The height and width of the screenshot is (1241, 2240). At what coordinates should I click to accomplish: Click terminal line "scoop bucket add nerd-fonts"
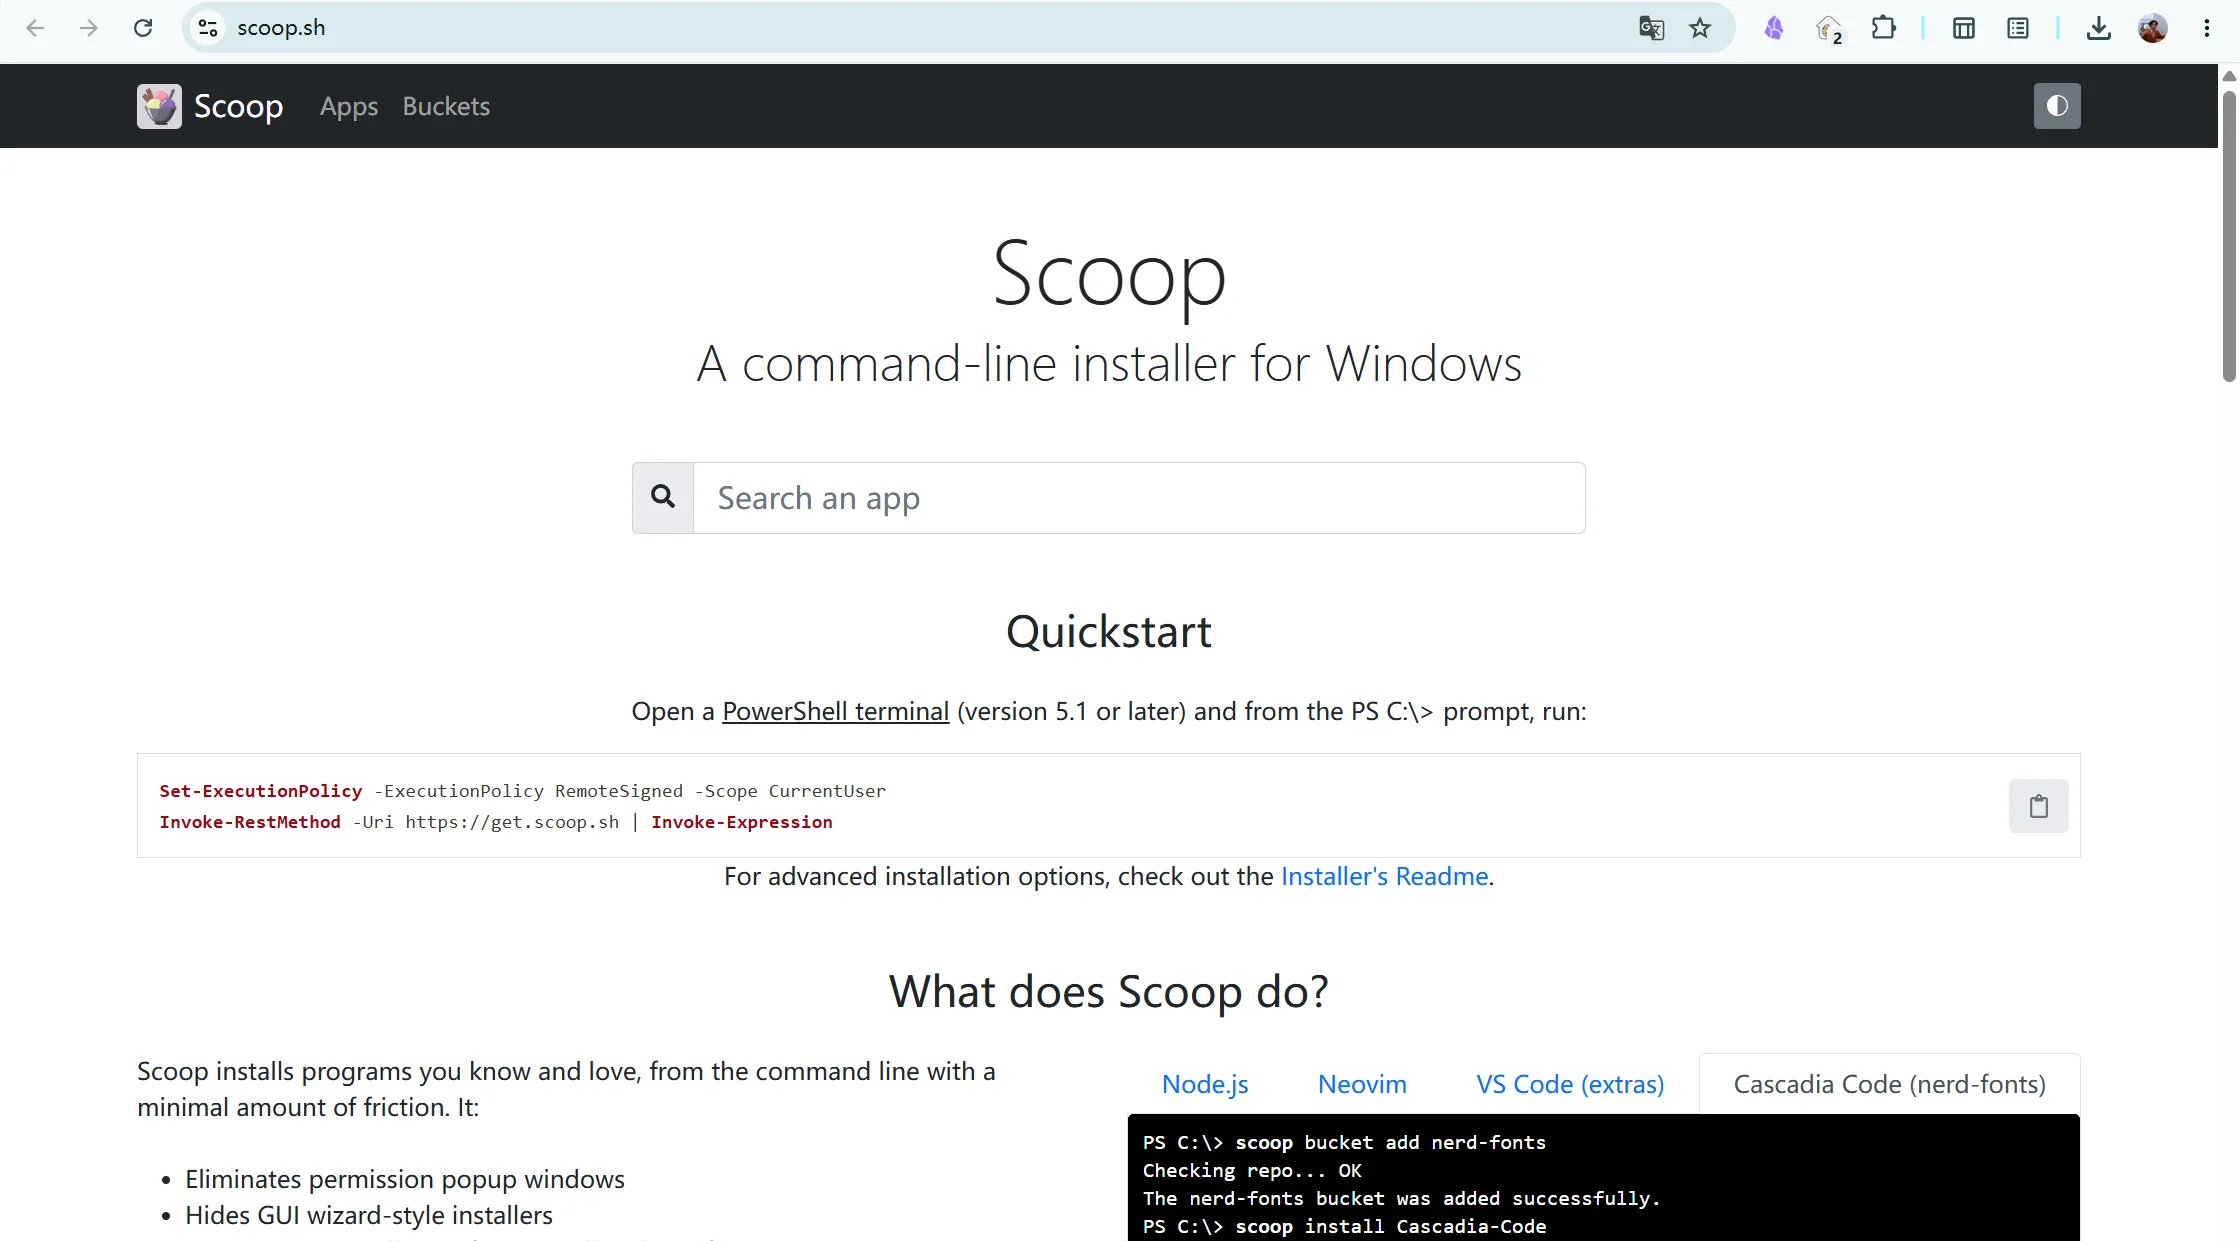pyautogui.click(x=1344, y=1142)
